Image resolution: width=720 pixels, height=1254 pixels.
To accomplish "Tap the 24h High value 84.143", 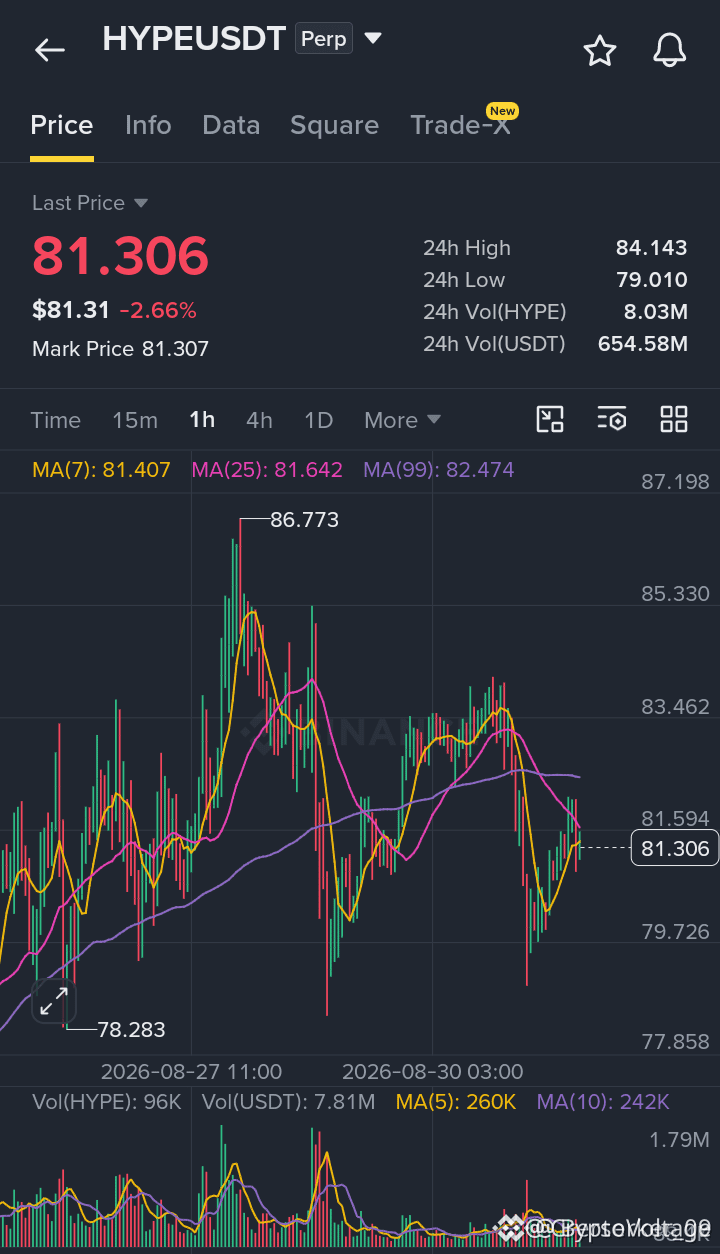I will point(652,248).
